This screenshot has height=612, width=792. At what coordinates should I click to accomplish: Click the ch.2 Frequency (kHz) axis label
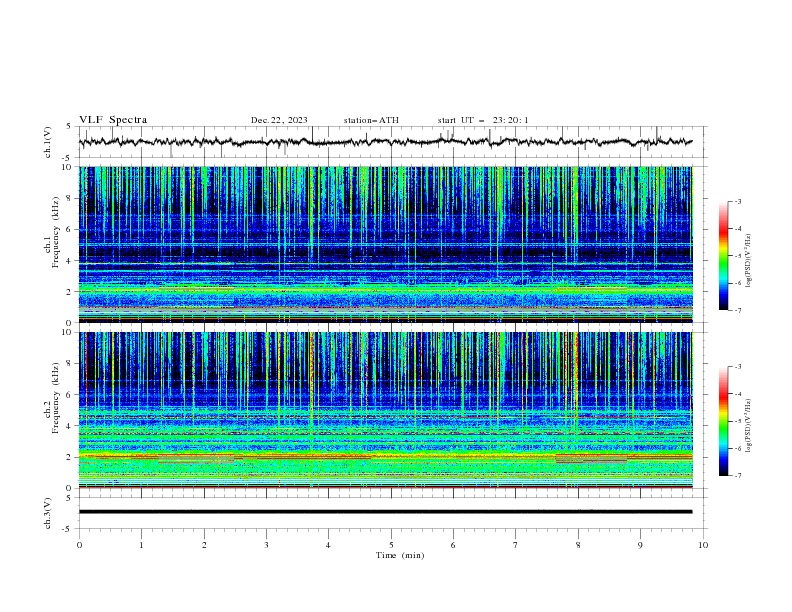(x=52, y=398)
